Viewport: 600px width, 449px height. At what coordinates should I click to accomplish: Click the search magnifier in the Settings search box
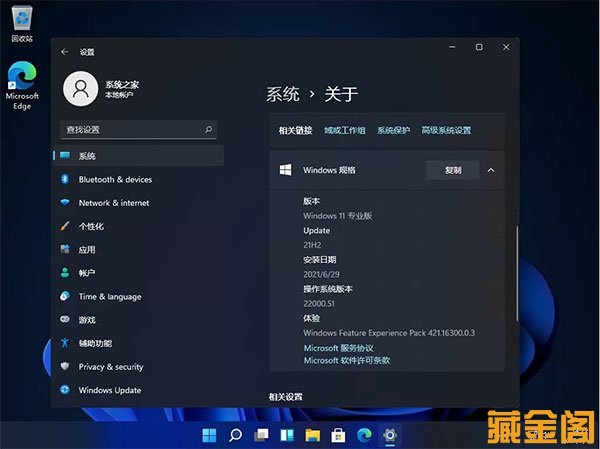tap(209, 129)
